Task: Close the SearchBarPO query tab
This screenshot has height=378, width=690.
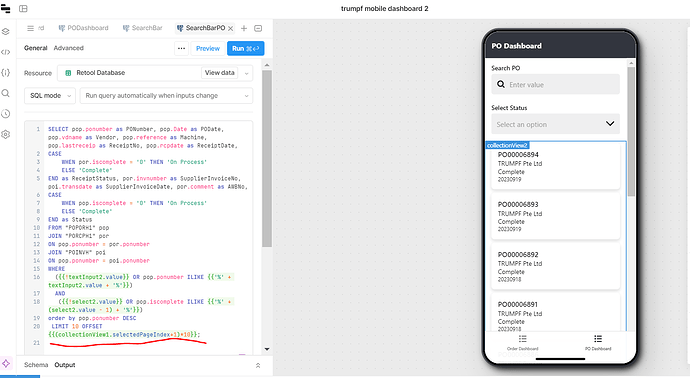Action: [x=231, y=28]
